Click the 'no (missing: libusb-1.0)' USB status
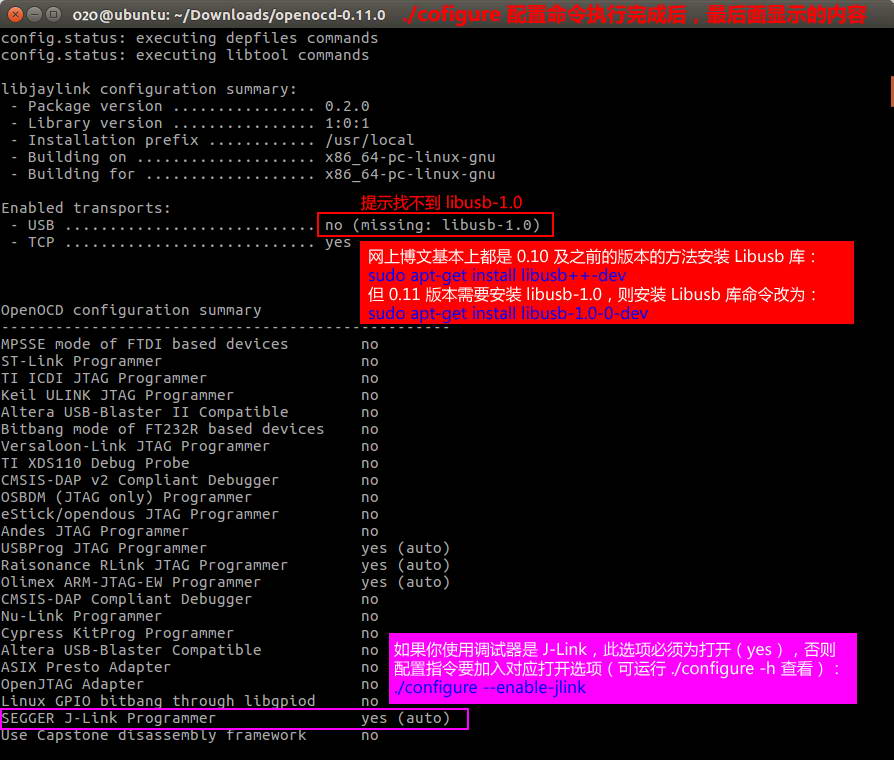 433,225
